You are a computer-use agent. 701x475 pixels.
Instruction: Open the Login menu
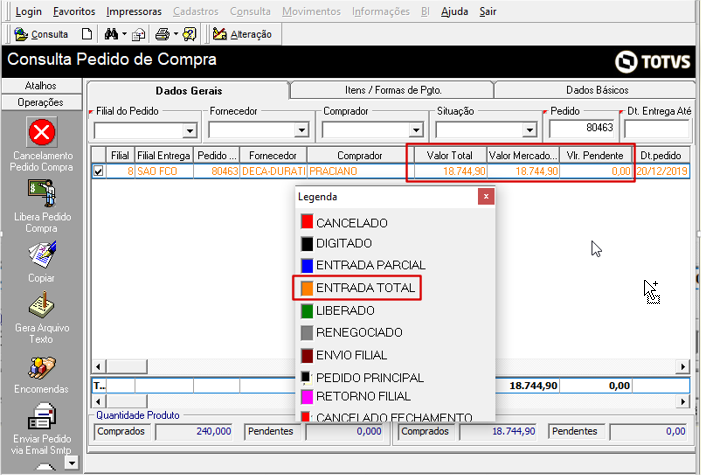coord(28,11)
